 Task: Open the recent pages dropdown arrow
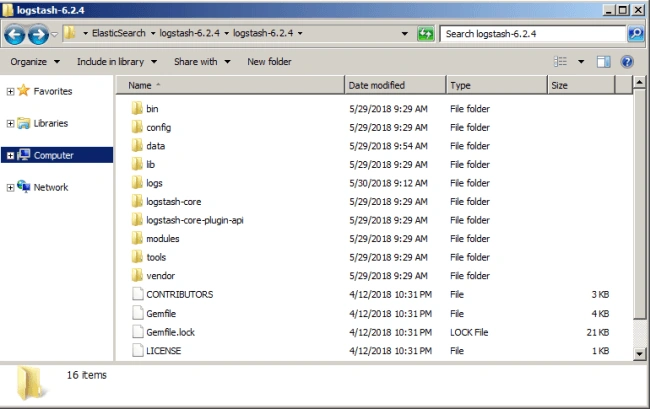pos(54,34)
